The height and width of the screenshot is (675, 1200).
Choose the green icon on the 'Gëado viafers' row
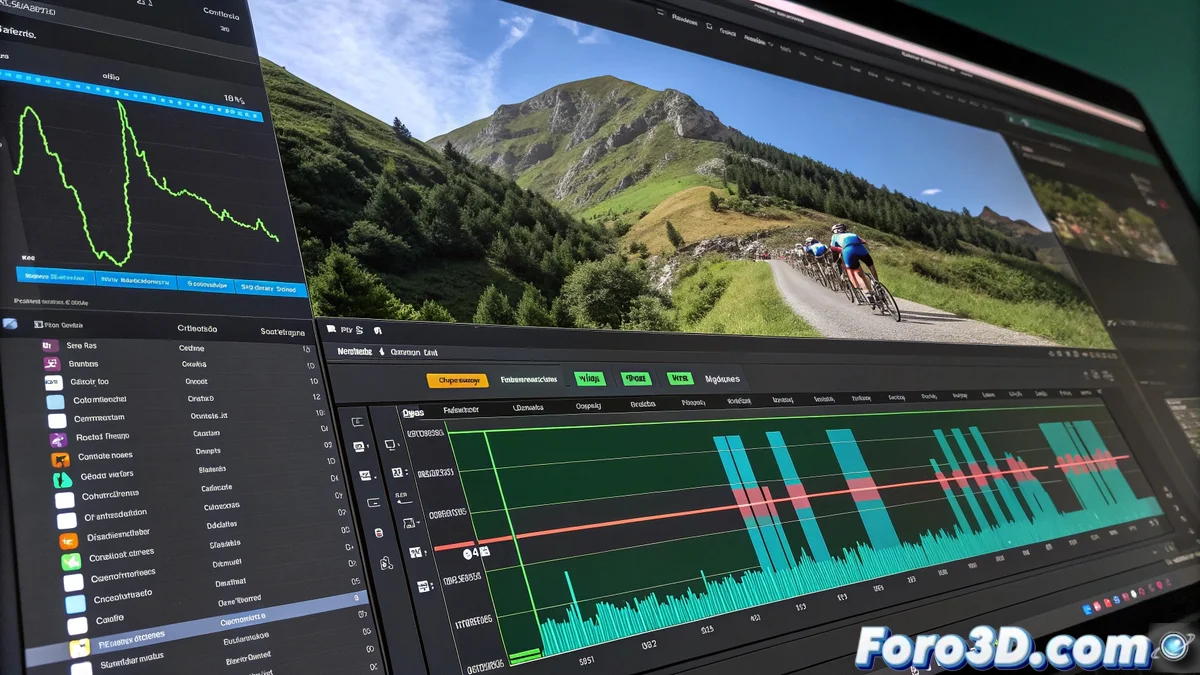tap(62, 479)
